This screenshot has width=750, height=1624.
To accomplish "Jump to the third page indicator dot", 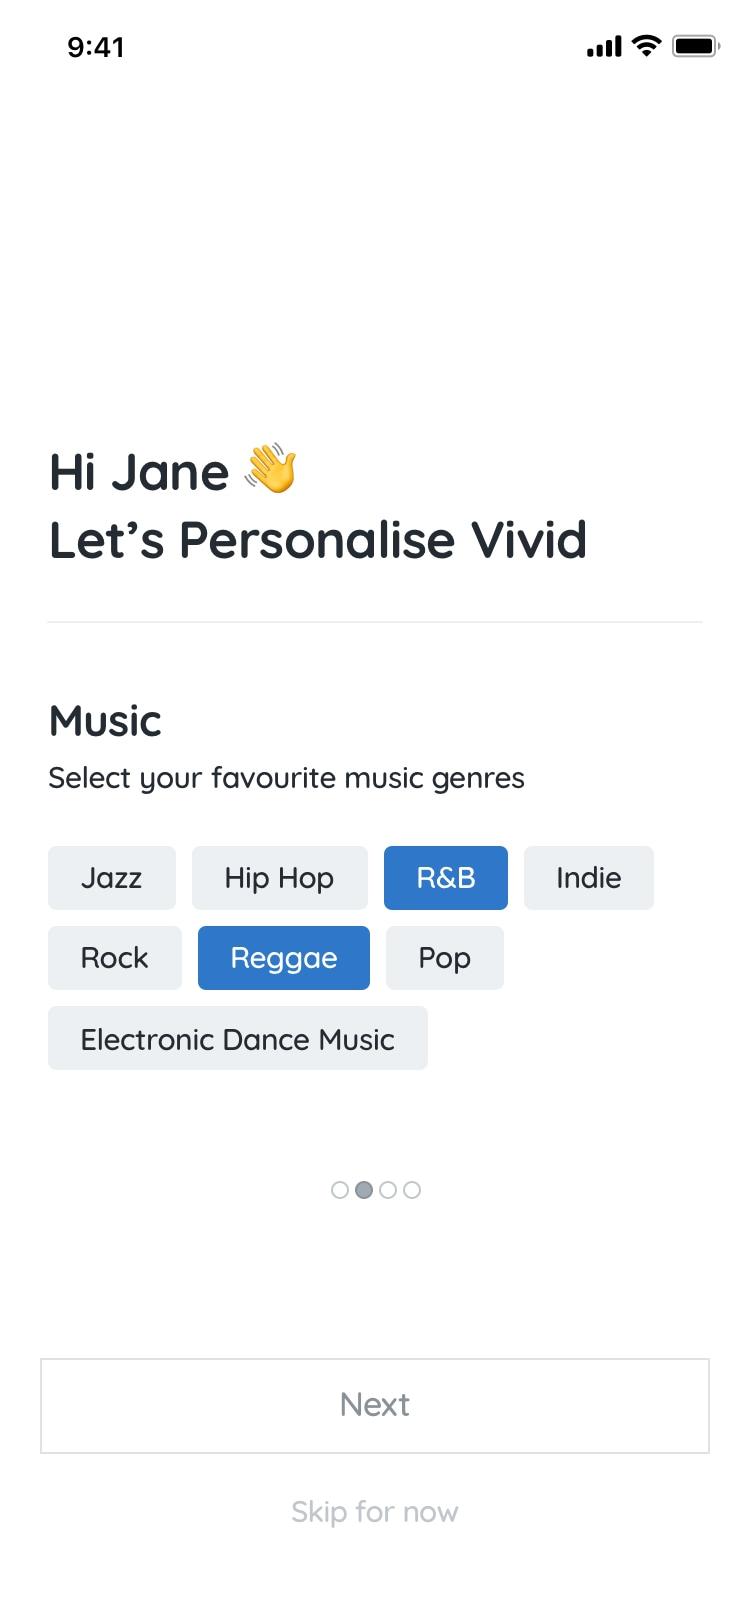I will pos(388,1190).
